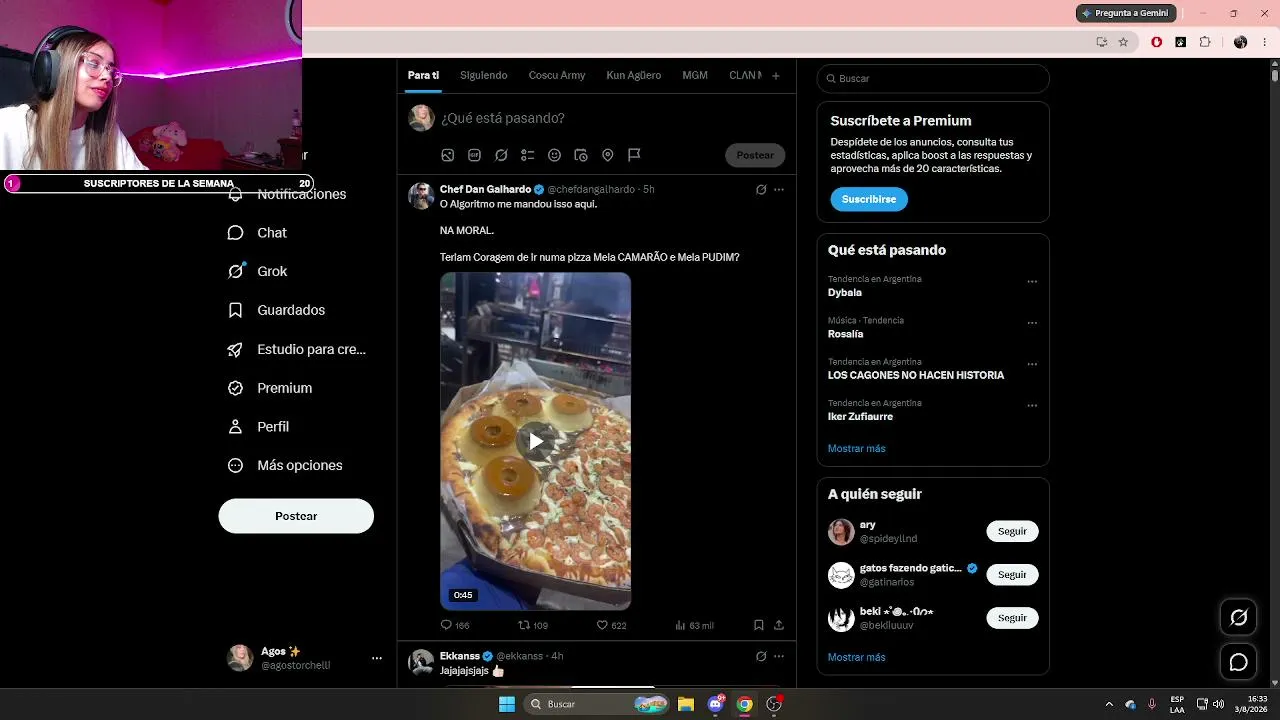
Task: Open Grok image tool in composer toolbar
Action: [501, 155]
